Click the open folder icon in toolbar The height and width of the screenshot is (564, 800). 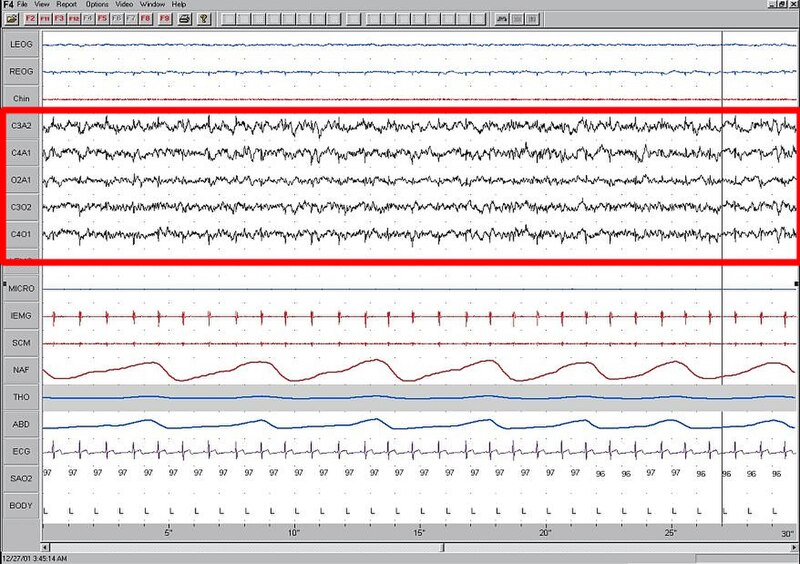click(x=10, y=19)
